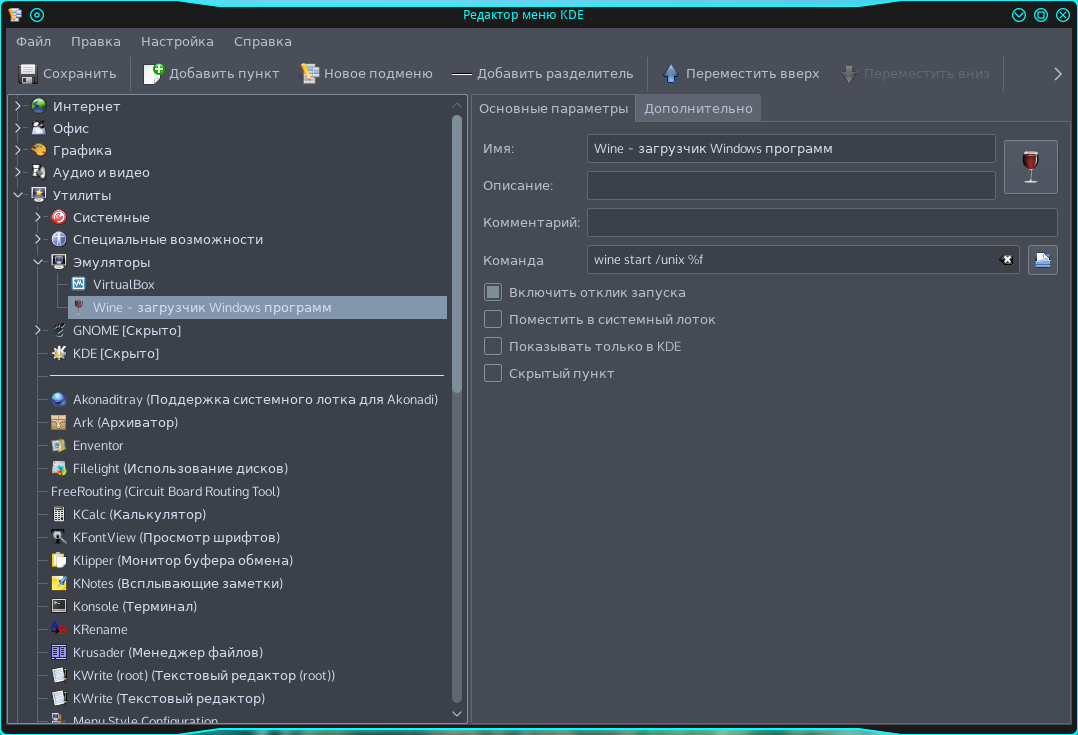Select 'KWrite (root)' entry in tree
Image resolution: width=1078 pixels, height=735 pixels.
(x=204, y=675)
